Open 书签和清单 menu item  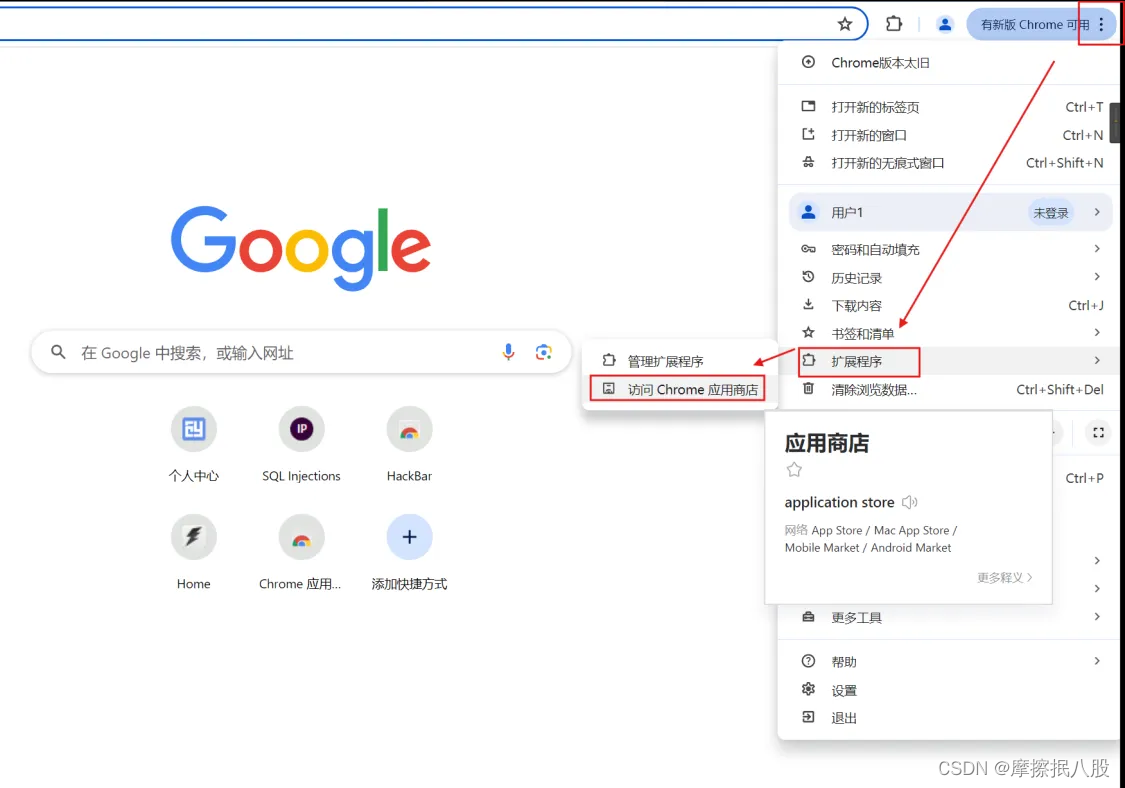point(949,333)
